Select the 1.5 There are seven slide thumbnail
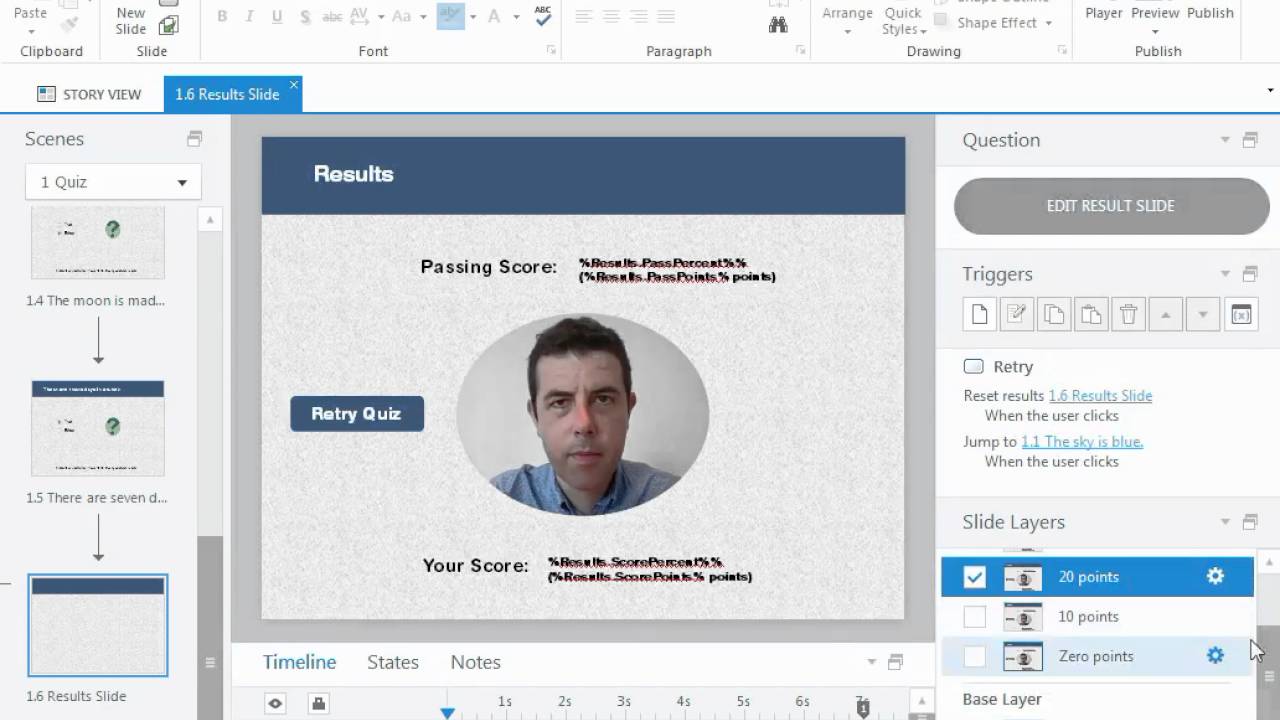 pyautogui.click(x=98, y=428)
